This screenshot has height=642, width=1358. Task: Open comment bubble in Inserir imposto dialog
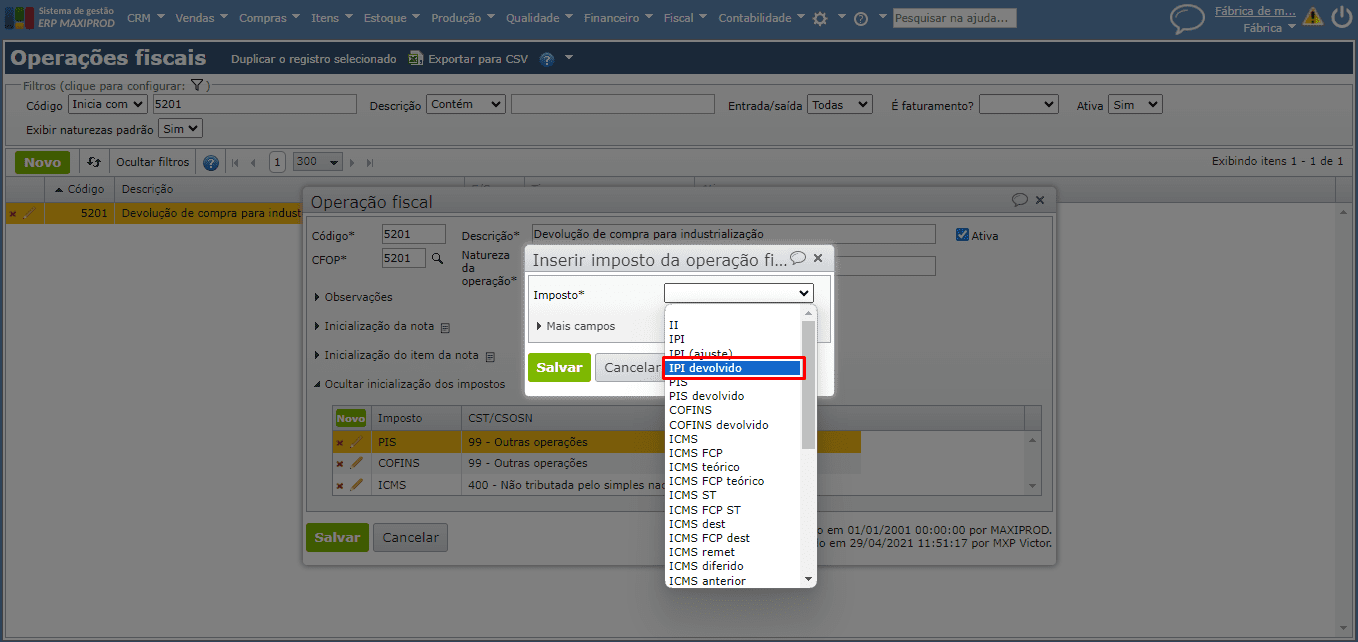[798, 258]
